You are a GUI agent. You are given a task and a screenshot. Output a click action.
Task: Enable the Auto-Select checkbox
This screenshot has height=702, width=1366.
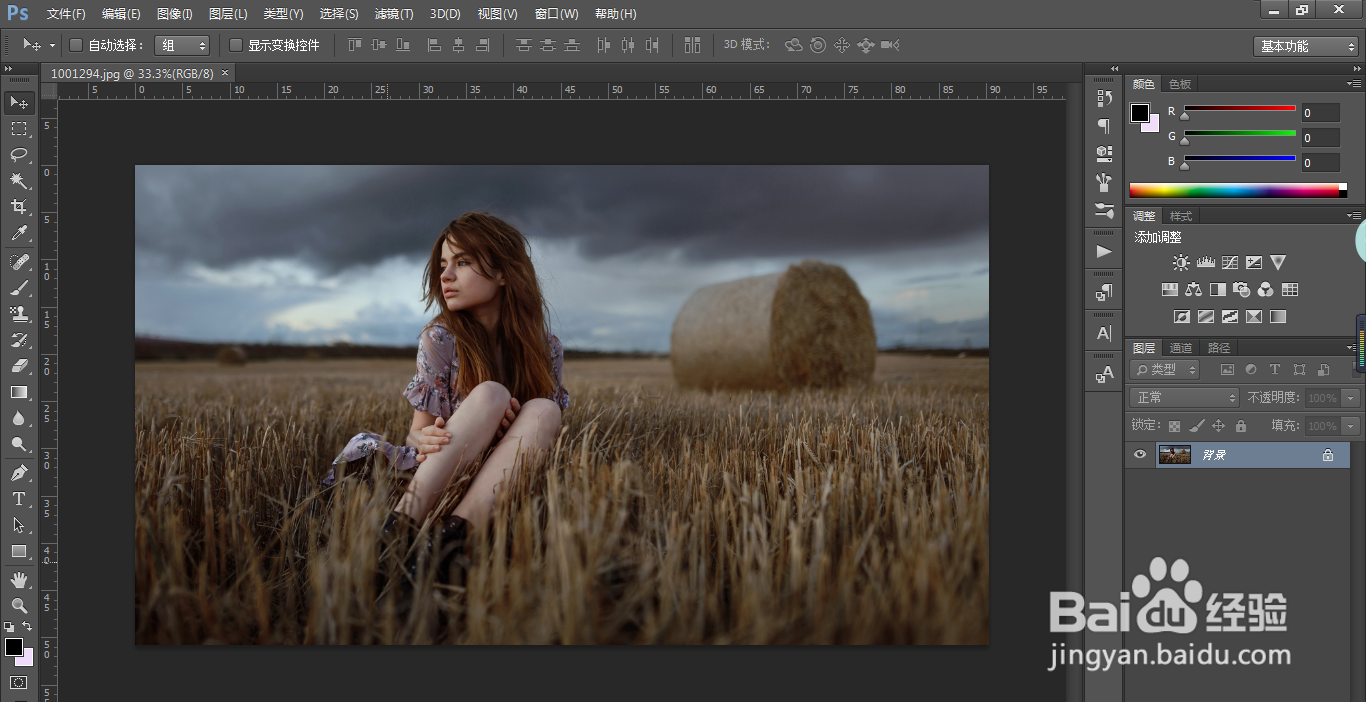(x=76, y=45)
